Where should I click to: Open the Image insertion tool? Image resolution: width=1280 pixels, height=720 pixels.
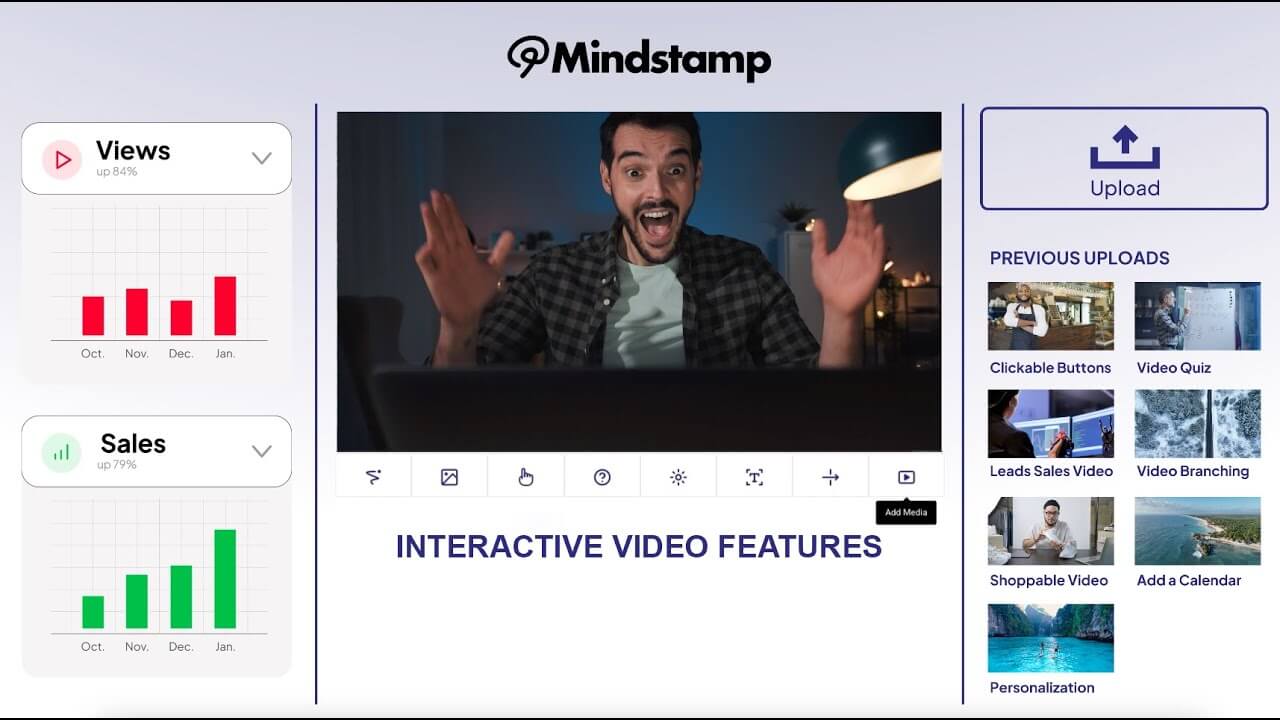click(x=448, y=477)
